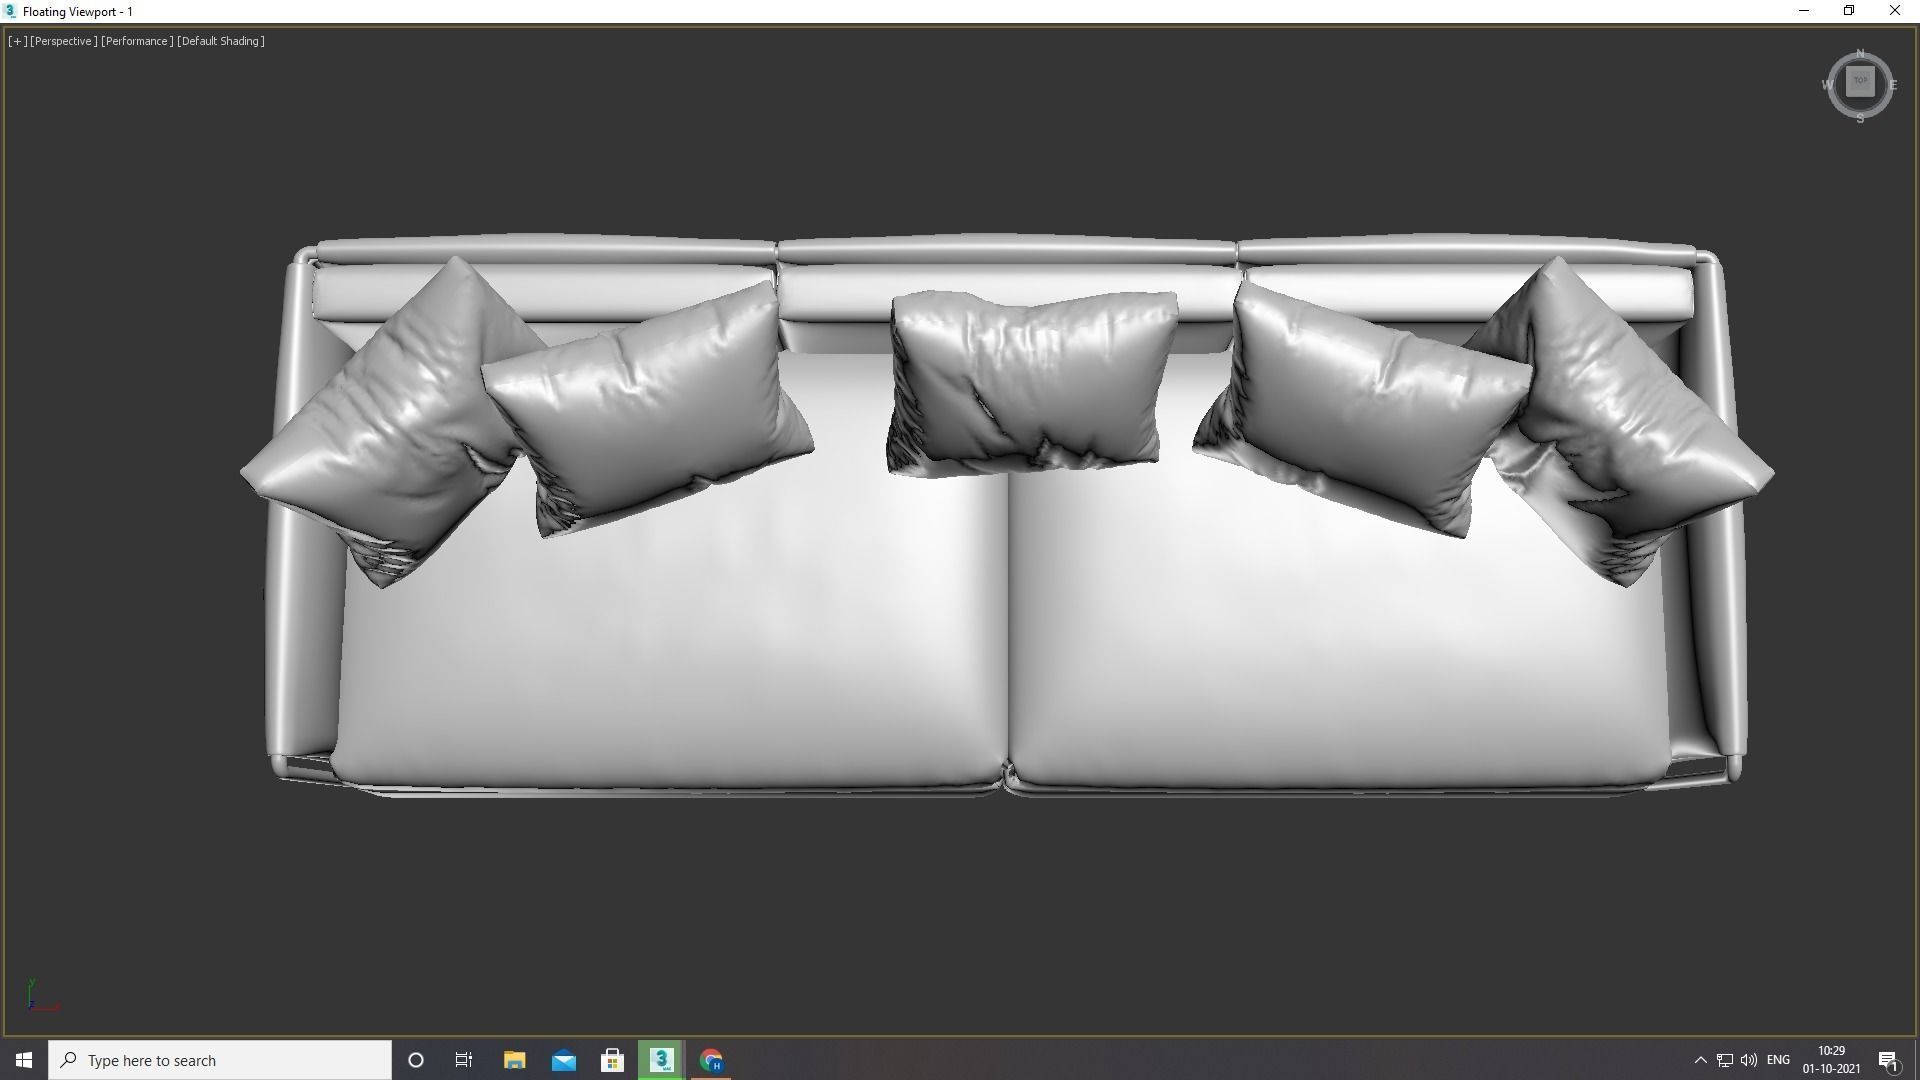Switch to Chrome in the taskbar
The image size is (1920, 1080).
tap(711, 1060)
